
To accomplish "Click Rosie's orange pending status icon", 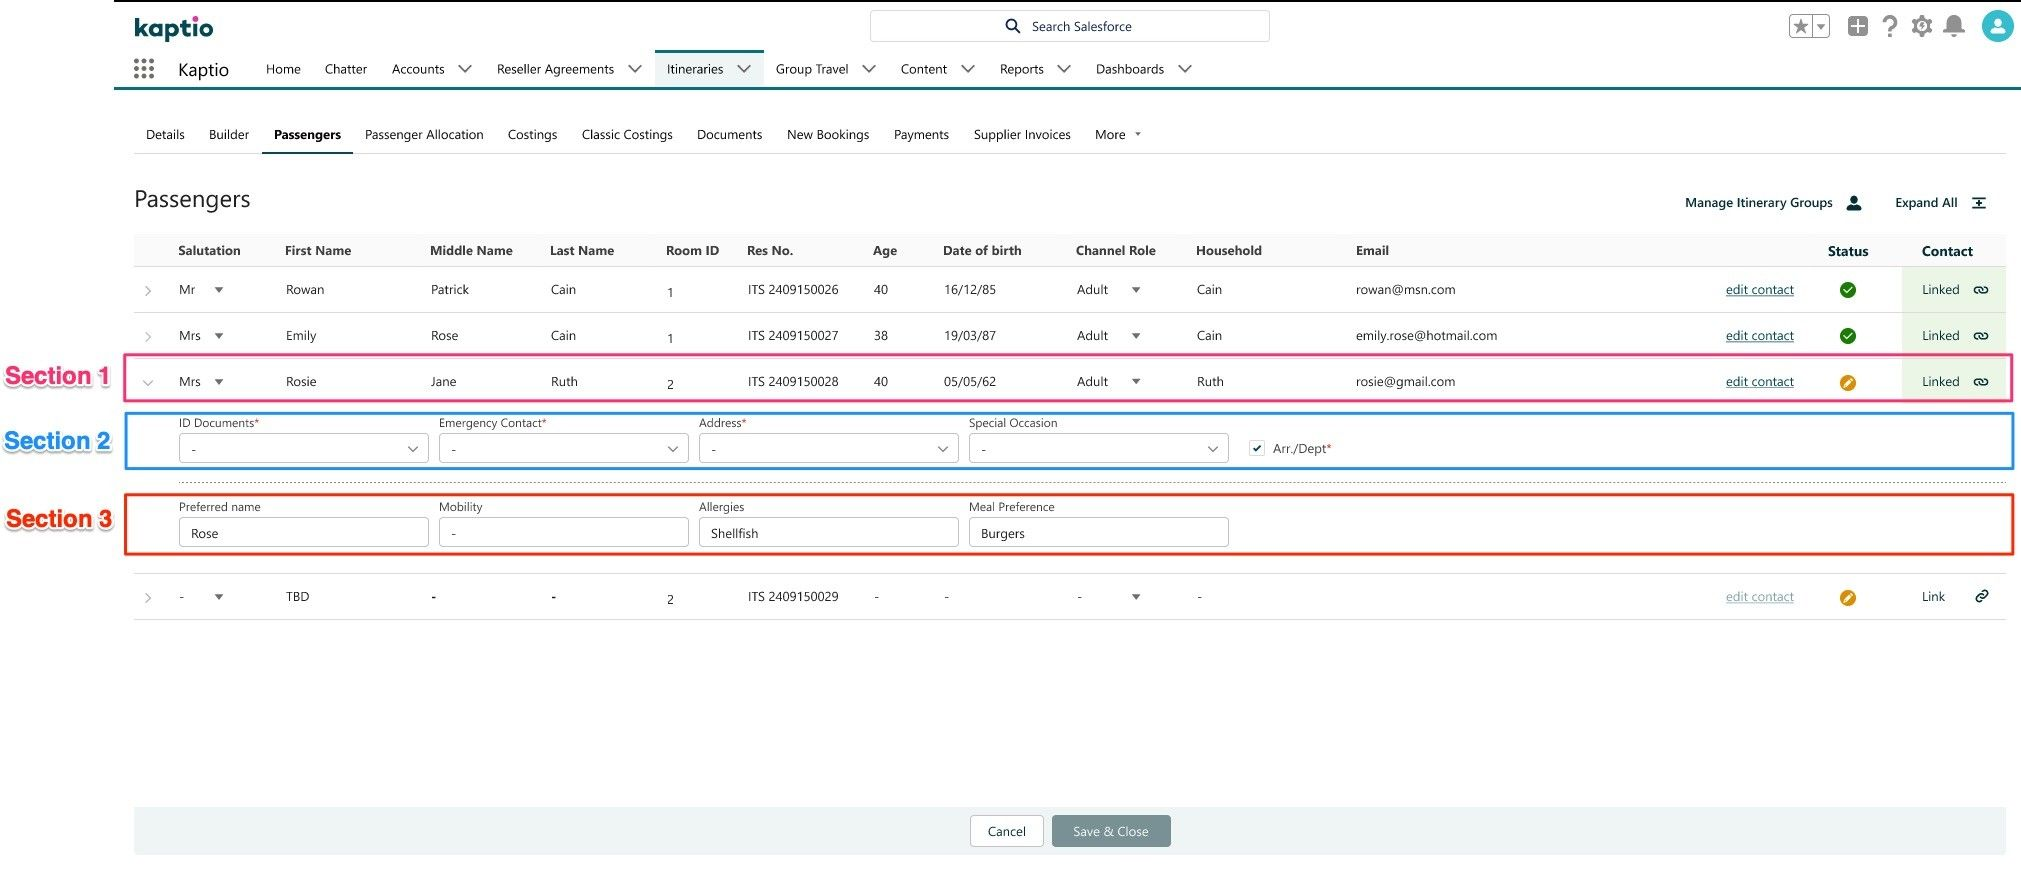I will (x=1847, y=382).
